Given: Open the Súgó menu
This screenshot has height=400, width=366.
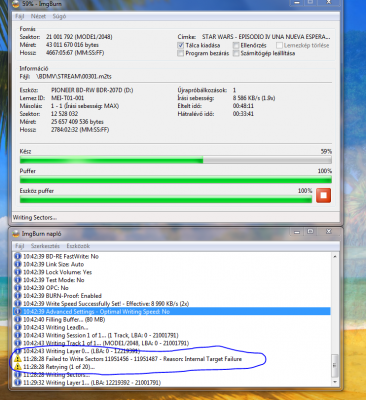Looking at the screenshot, I should tap(59, 16).
